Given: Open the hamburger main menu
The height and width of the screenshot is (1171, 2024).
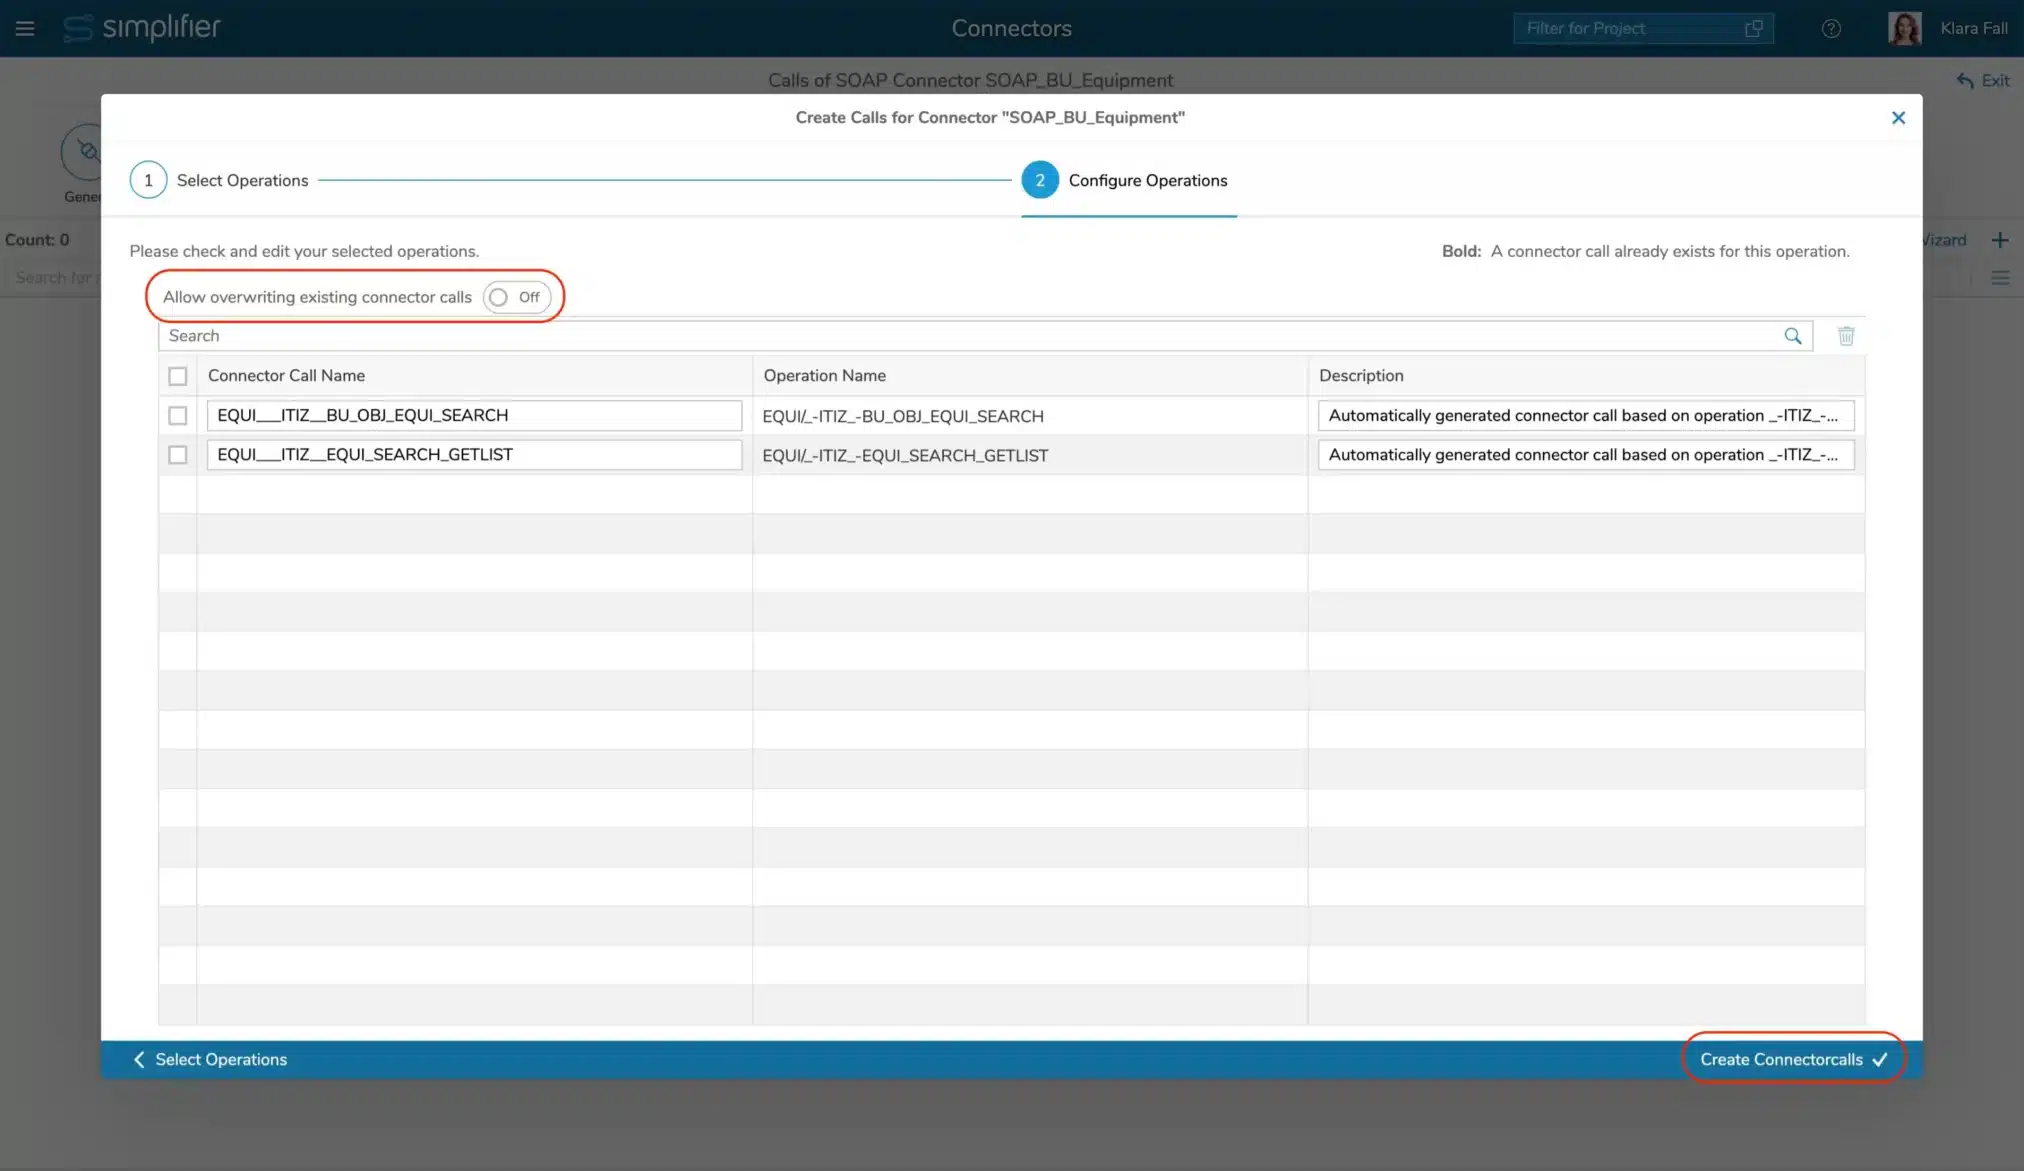Looking at the screenshot, I should (x=25, y=28).
